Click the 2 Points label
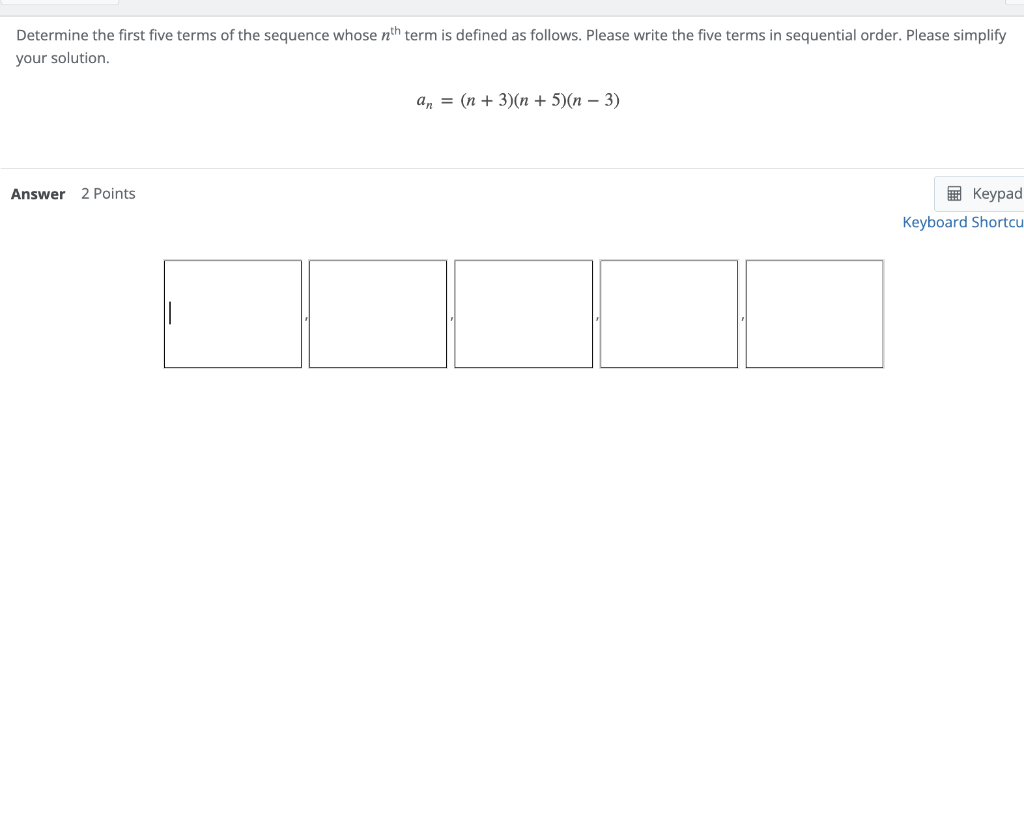Viewport: 1024px width, 839px height. [108, 193]
